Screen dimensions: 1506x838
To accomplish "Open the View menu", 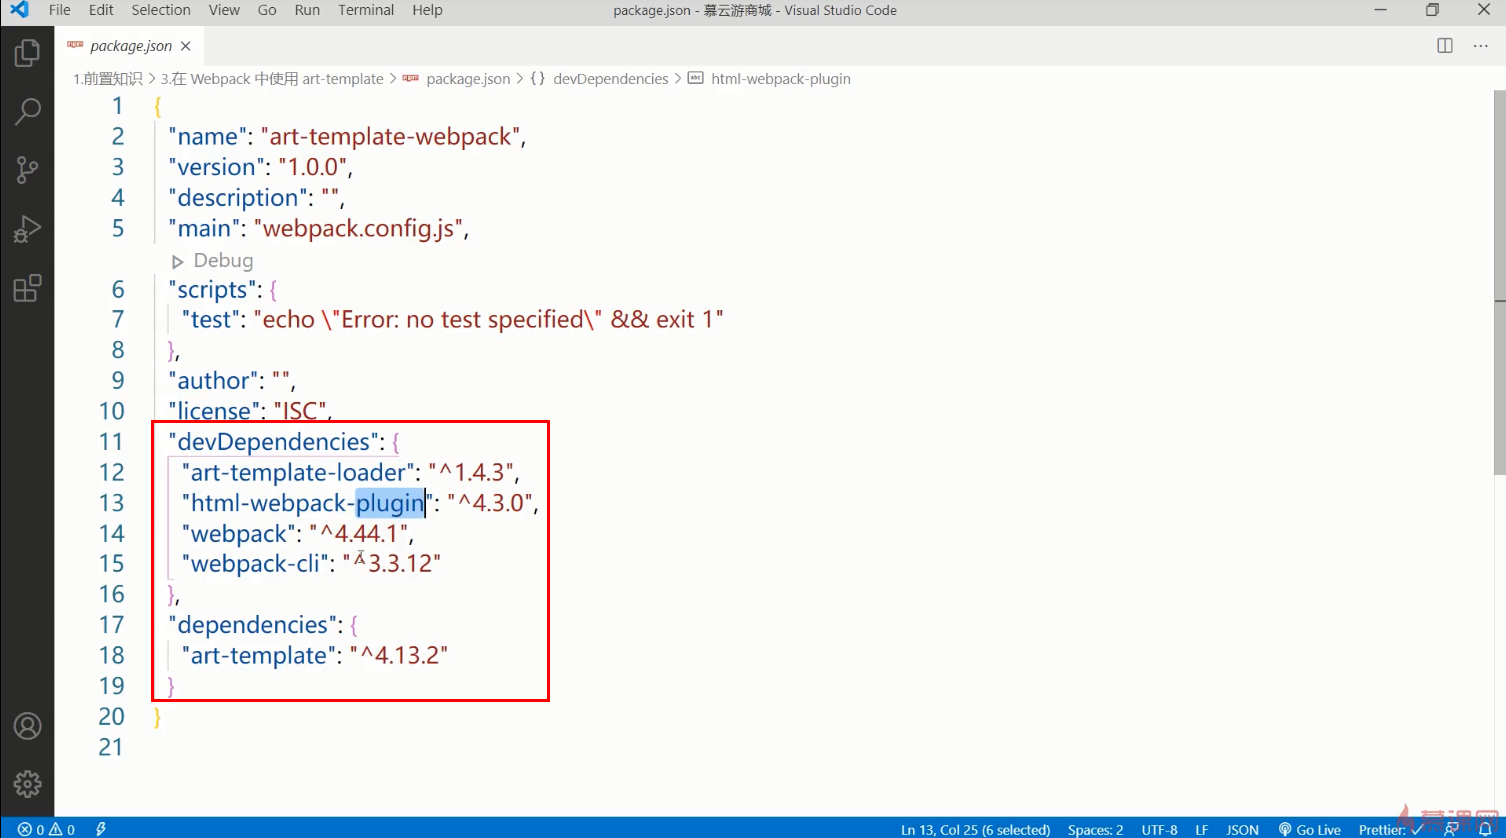I will point(224,10).
